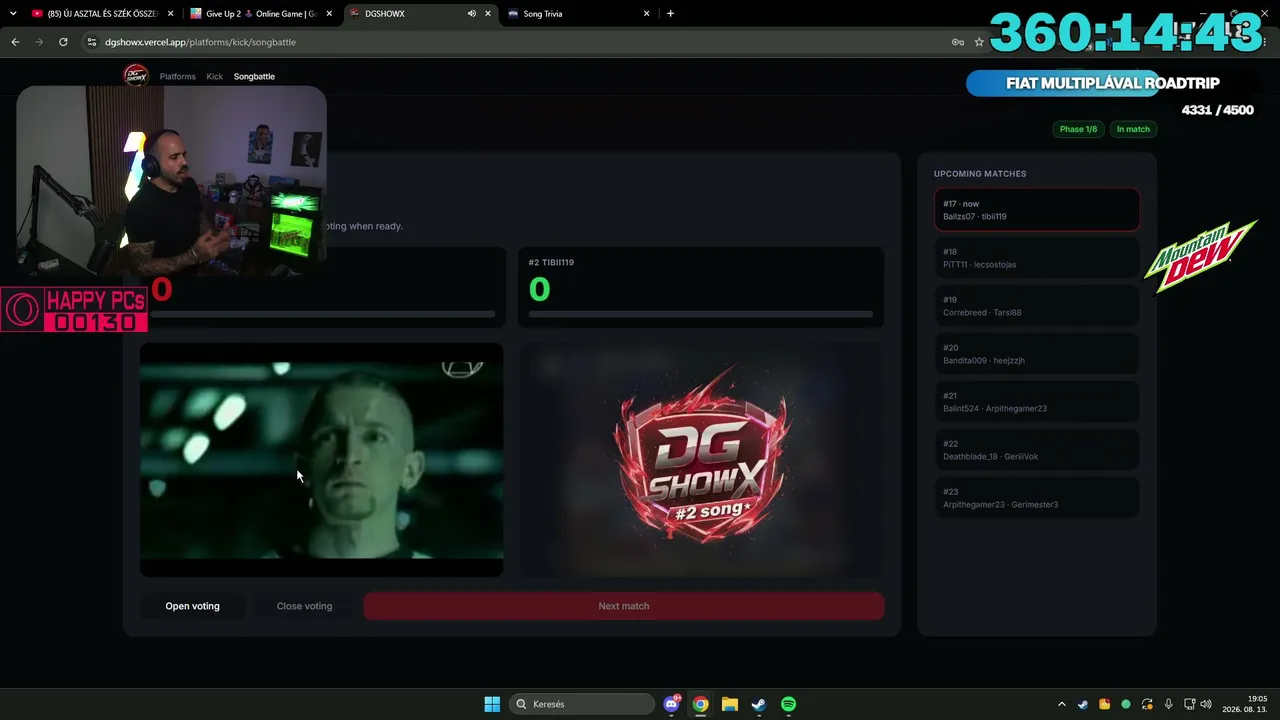Select match #23 Arpithegamer23 vs Gerimester3
Image resolution: width=1280 pixels, height=720 pixels.
pos(1037,498)
